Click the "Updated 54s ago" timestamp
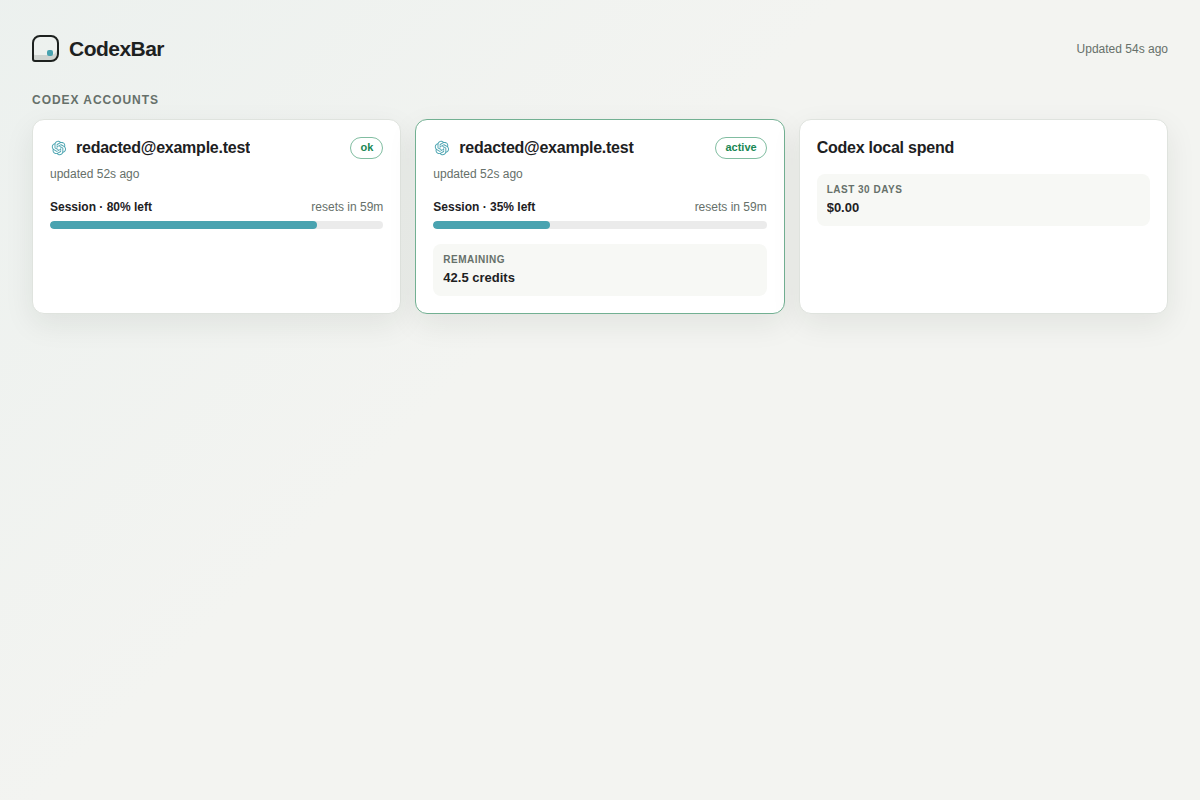 1122,49
